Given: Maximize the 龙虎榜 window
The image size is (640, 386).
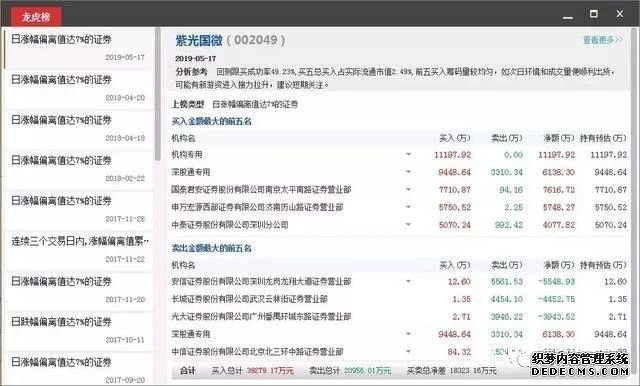Looking at the screenshot, I should 594,14.
